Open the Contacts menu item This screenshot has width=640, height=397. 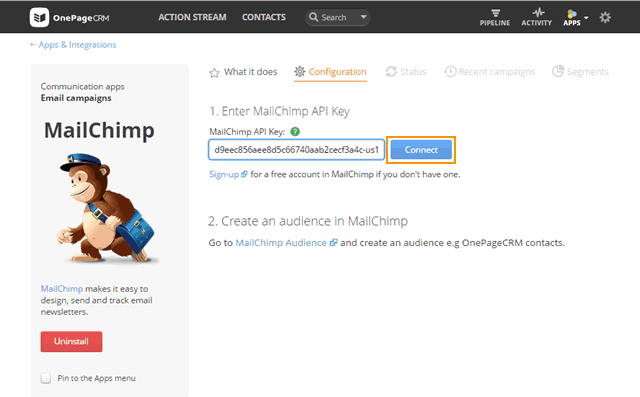click(x=264, y=17)
